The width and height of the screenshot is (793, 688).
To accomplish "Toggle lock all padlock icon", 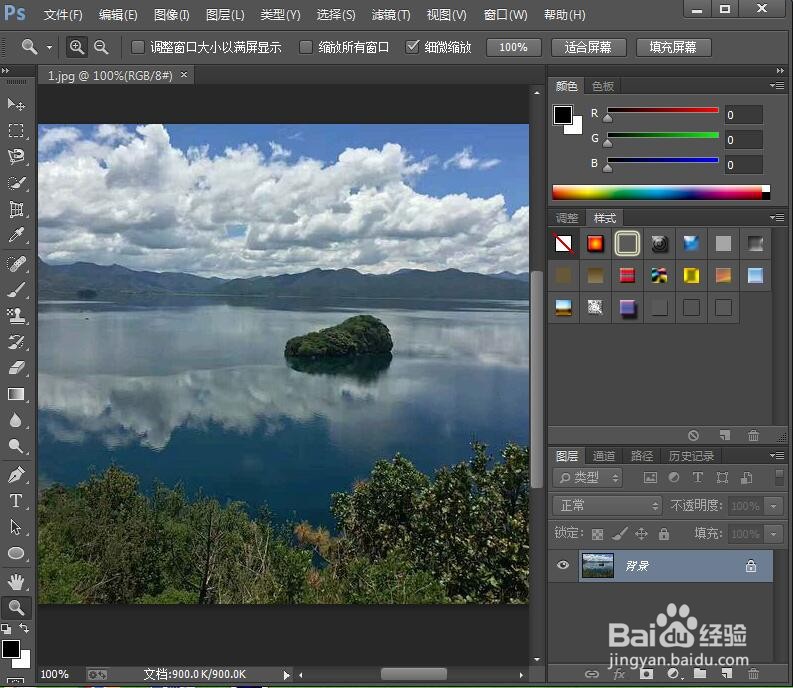I will pos(664,534).
